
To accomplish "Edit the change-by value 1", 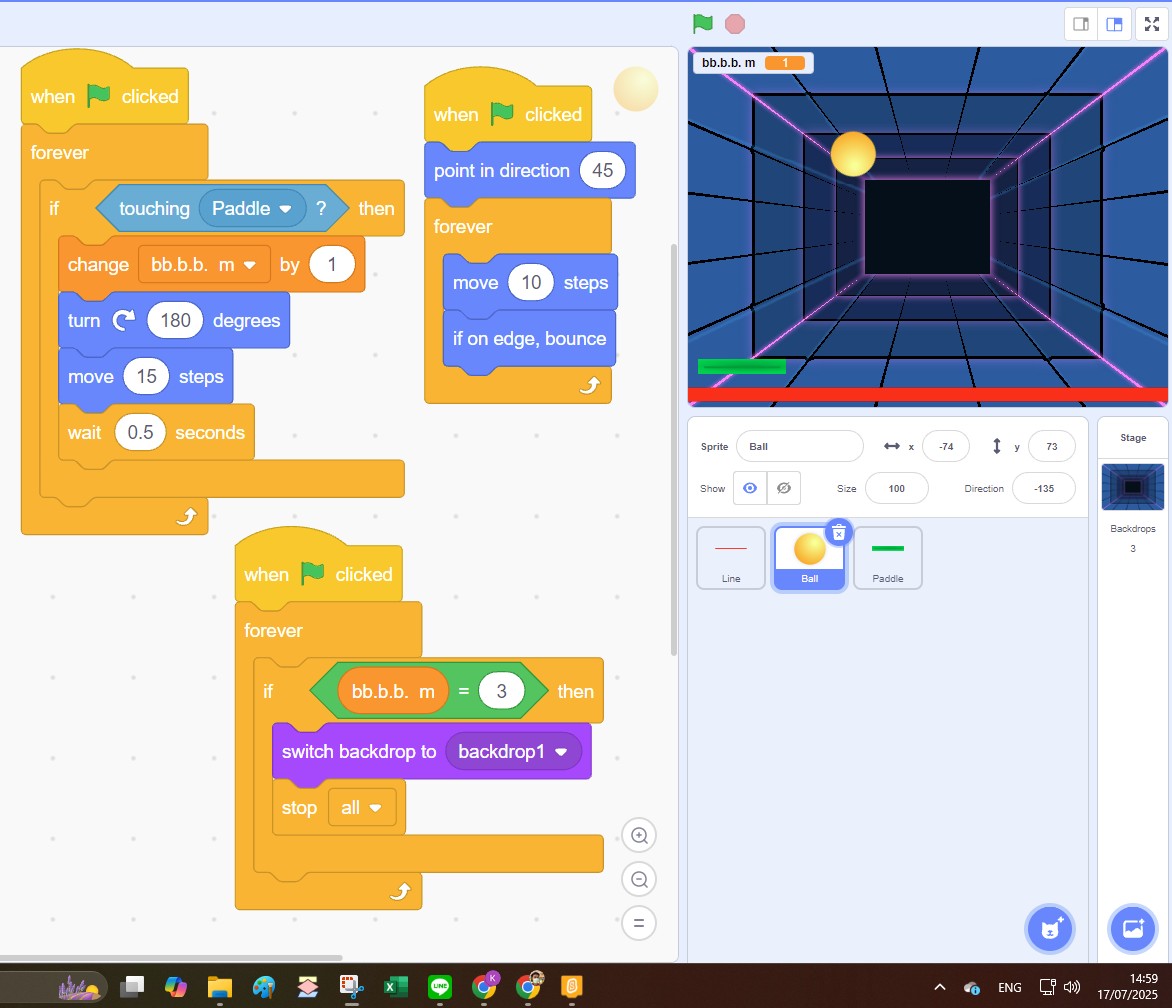I will [332, 265].
